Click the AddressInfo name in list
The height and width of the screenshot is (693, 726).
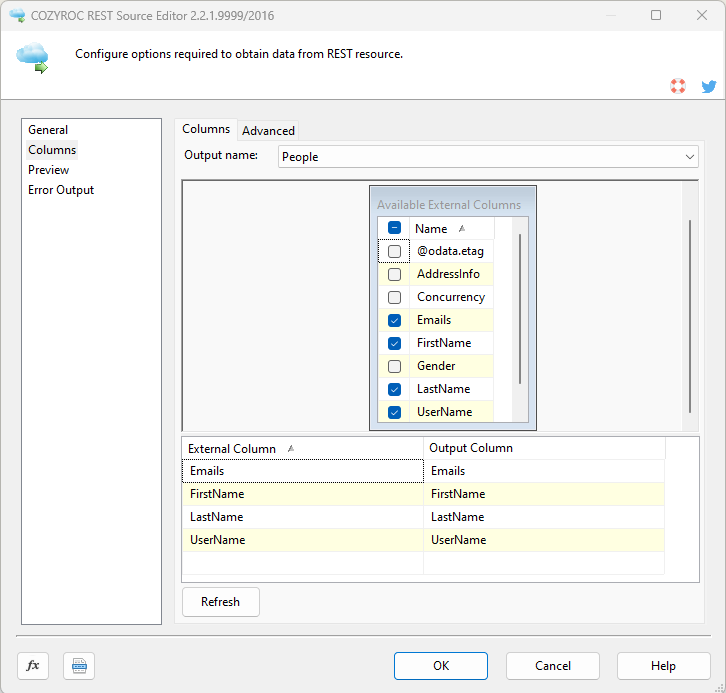tap(448, 274)
